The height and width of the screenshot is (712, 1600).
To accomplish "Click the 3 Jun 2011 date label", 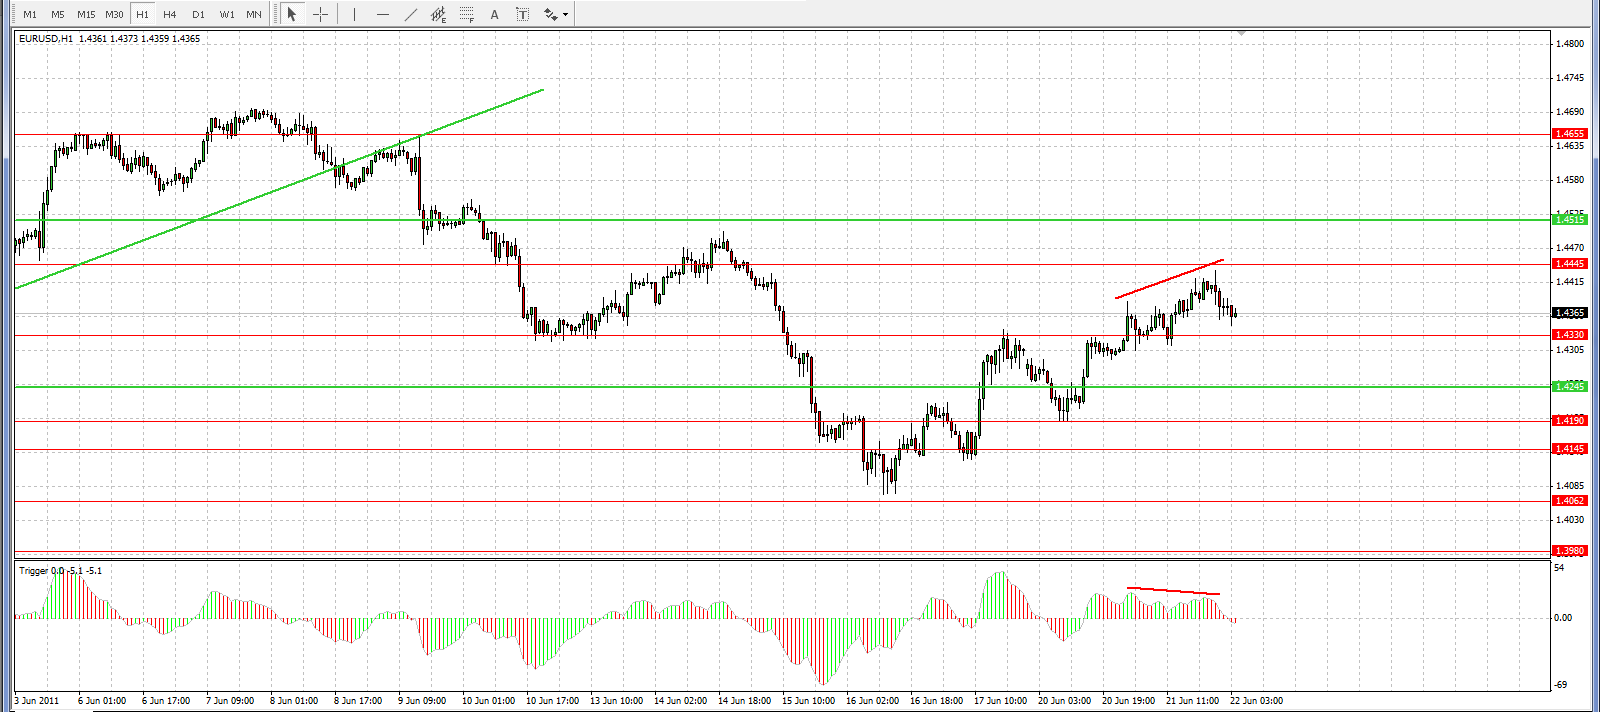I will click(x=37, y=701).
